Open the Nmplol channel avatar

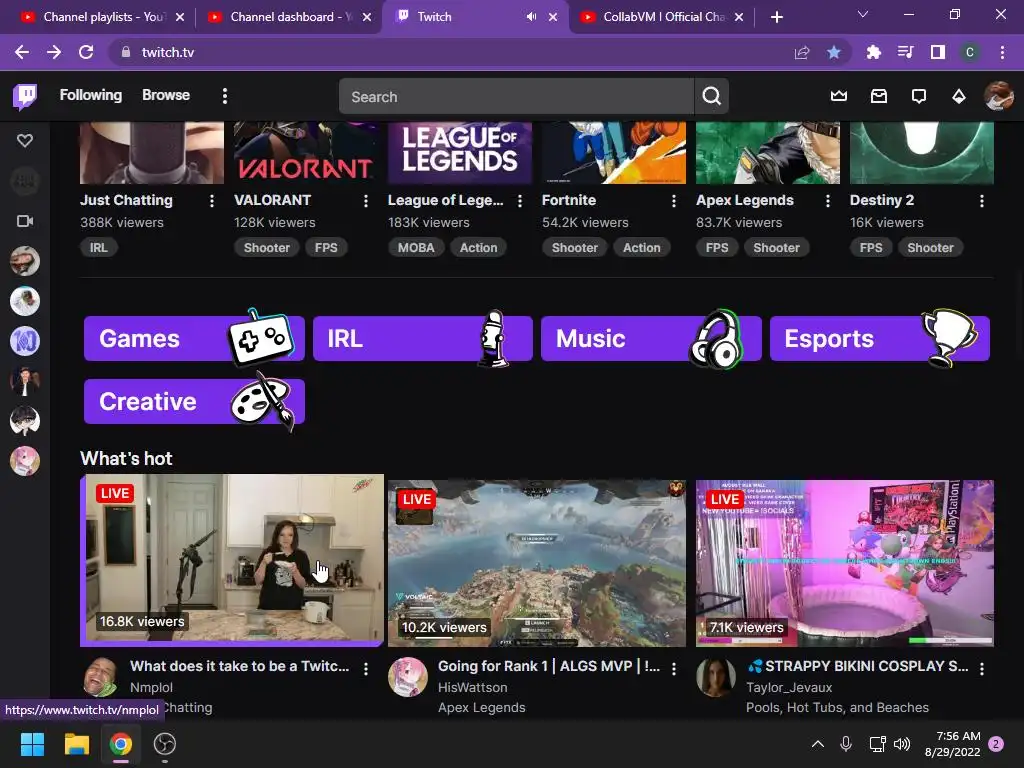point(100,677)
